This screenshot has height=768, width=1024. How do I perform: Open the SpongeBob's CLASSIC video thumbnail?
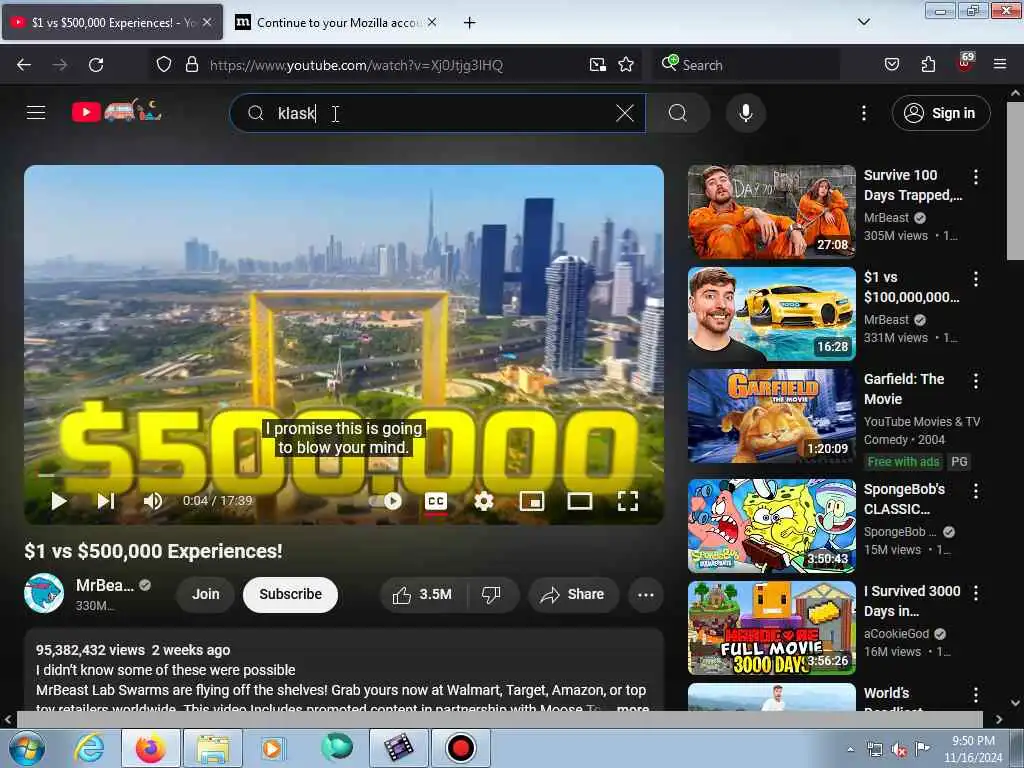(771, 526)
